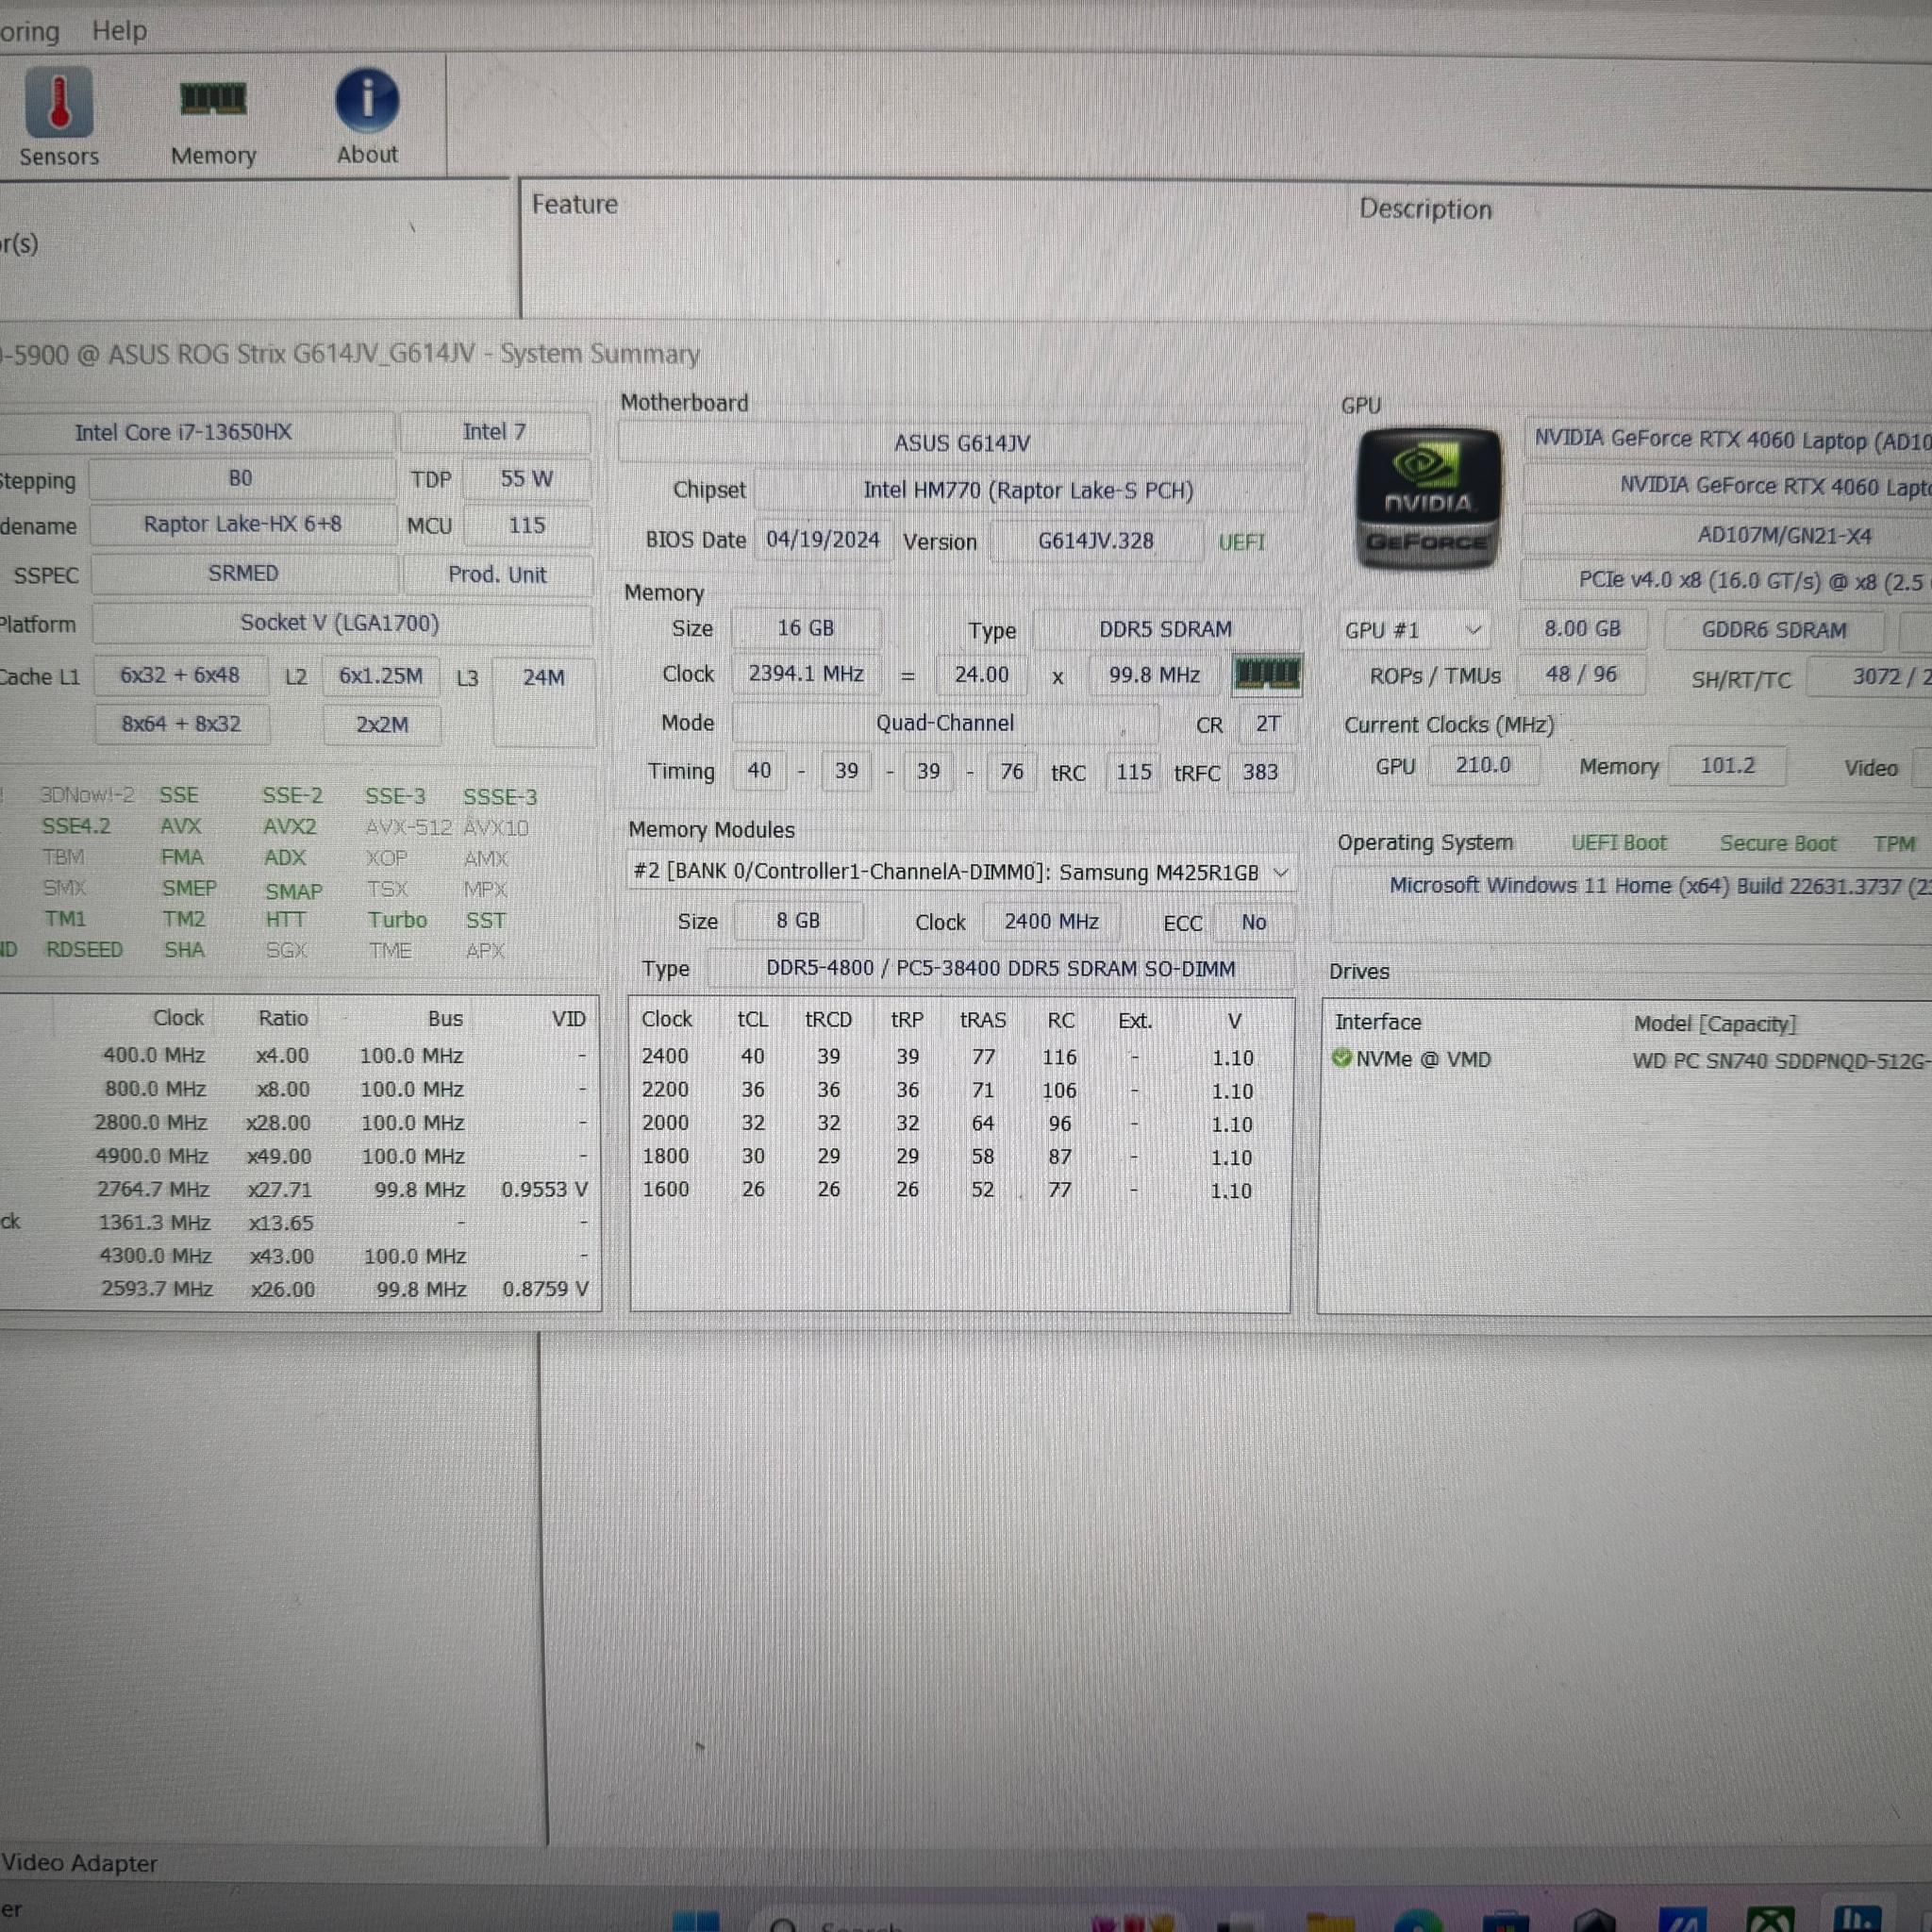Expand the Memory Modules selection dropdown
The image size is (1932, 1932).
(x=960, y=872)
